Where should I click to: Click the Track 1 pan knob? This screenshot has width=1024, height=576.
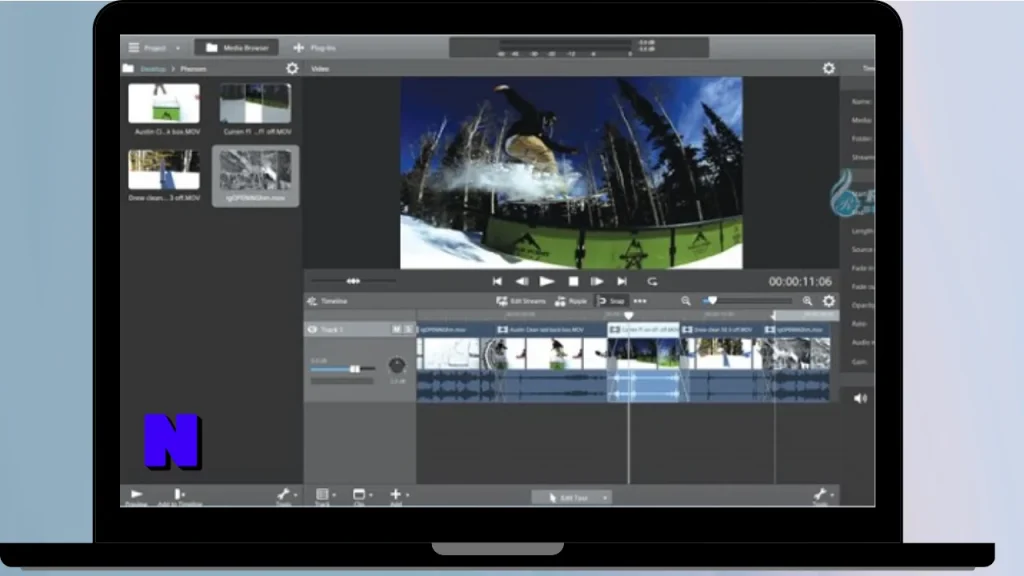click(x=396, y=365)
